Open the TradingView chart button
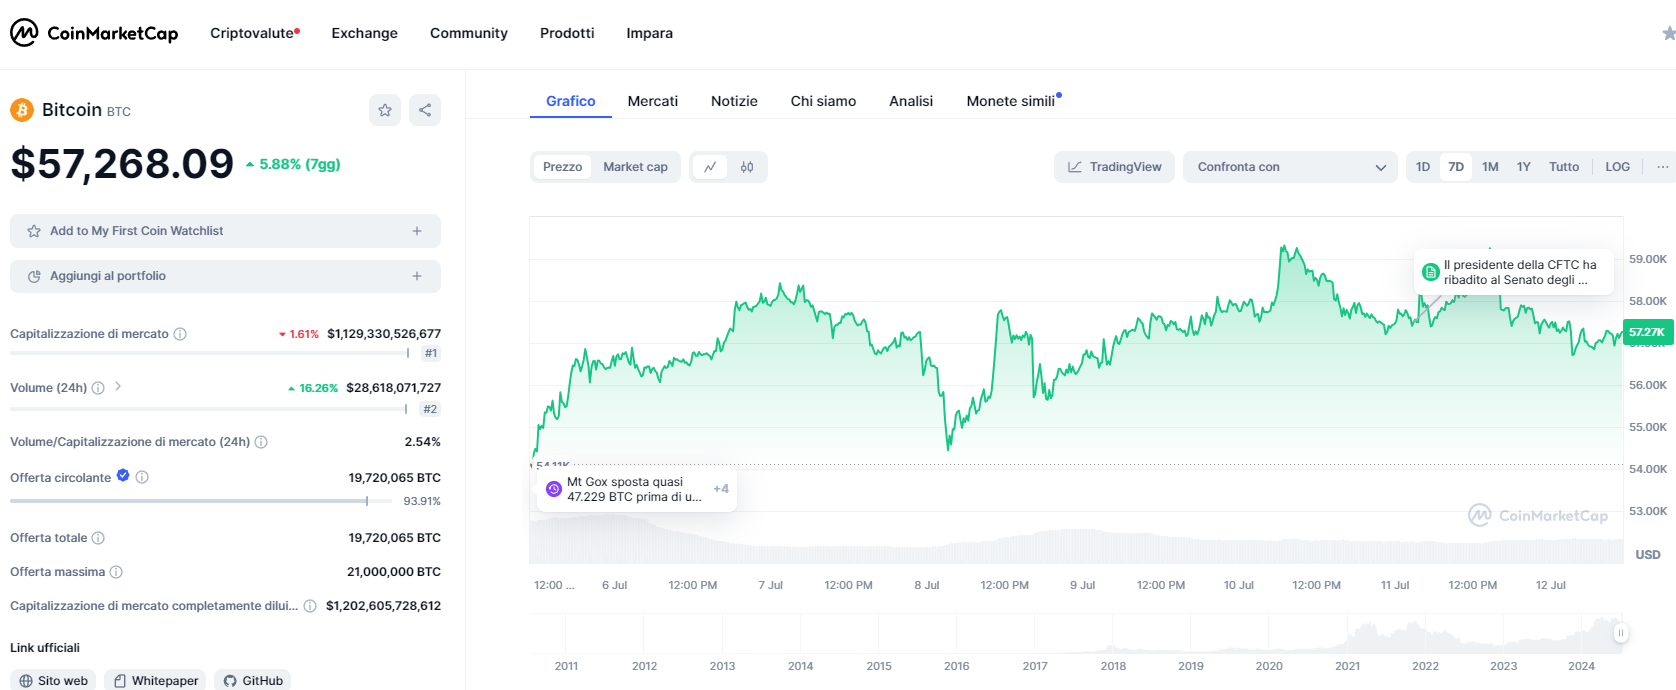The height and width of the screenshot is (690, 1676). tap(1114, 167)
